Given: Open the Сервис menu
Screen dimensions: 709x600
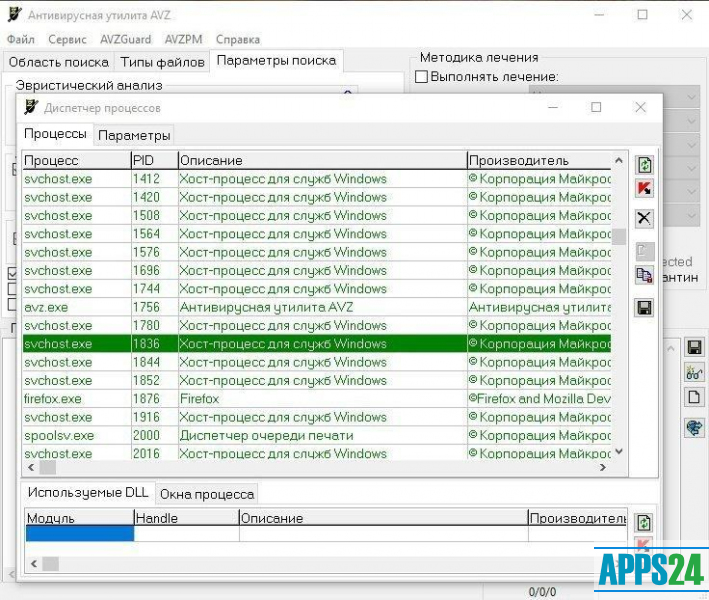Looking at the screenshot, I should (x=67, y=39).
